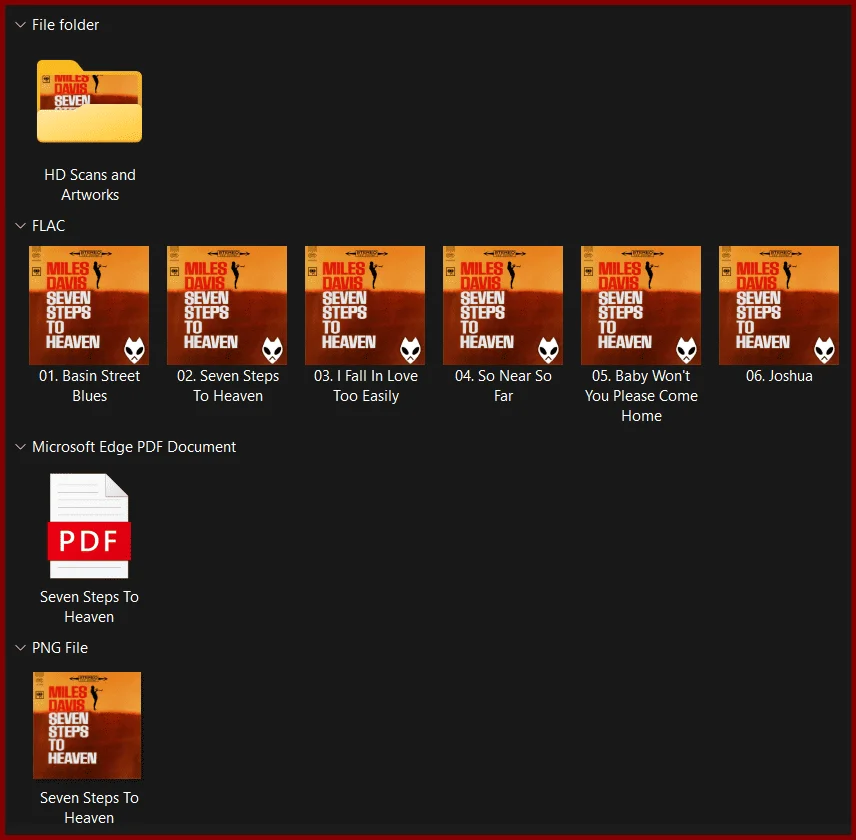Click the PNG's Seven Steps To Heaven file name
This screenshot has height=840, width=856.
[89, 807]
